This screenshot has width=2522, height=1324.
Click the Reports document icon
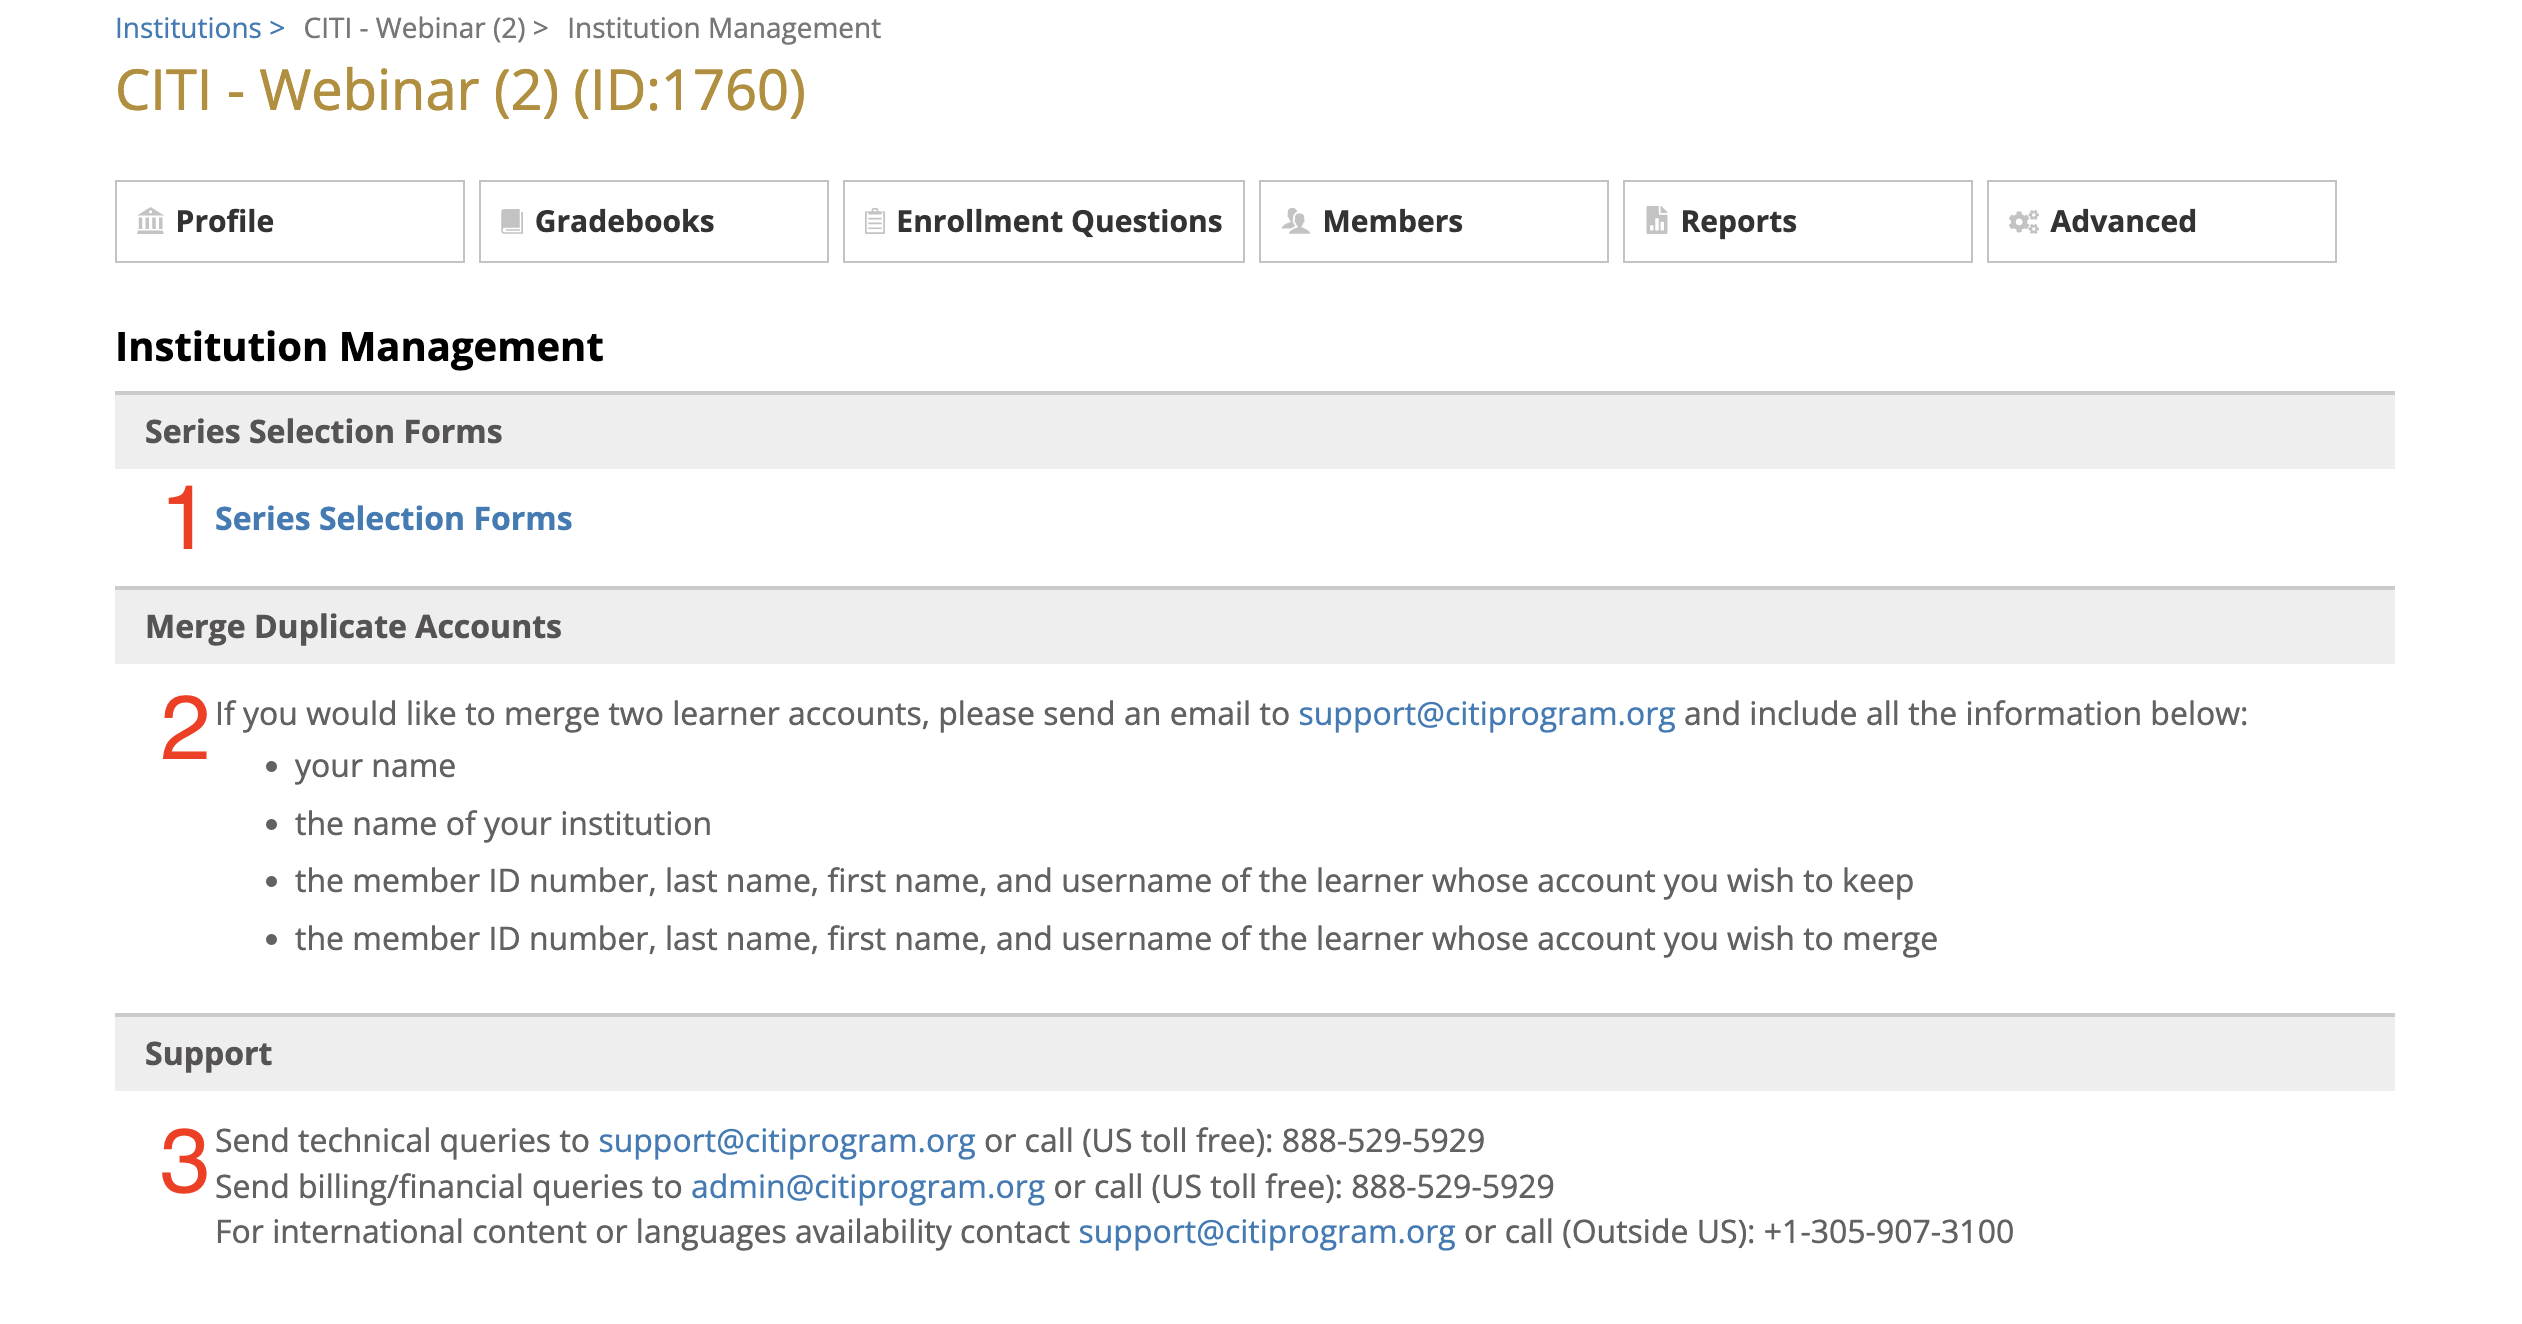point(1657,220)
